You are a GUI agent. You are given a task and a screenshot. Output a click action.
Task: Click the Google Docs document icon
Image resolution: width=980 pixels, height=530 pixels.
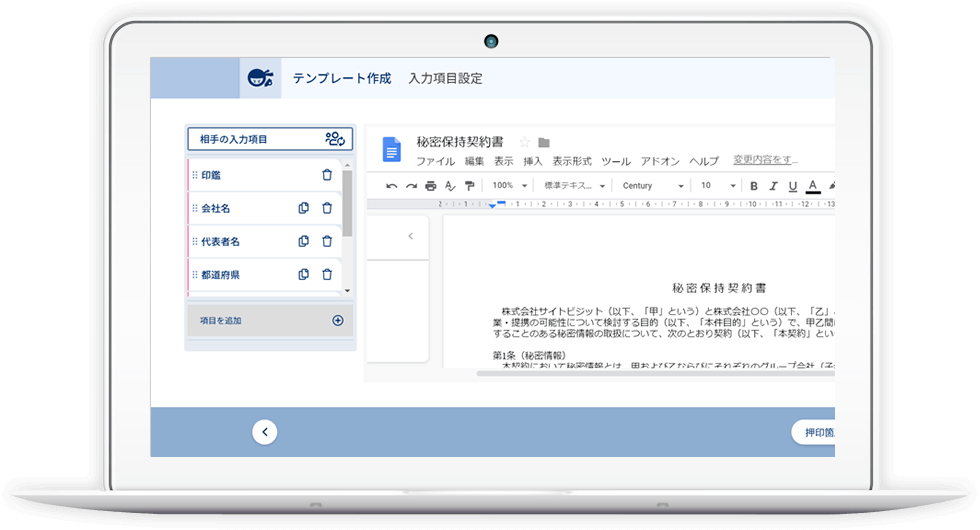pos(391,149)
